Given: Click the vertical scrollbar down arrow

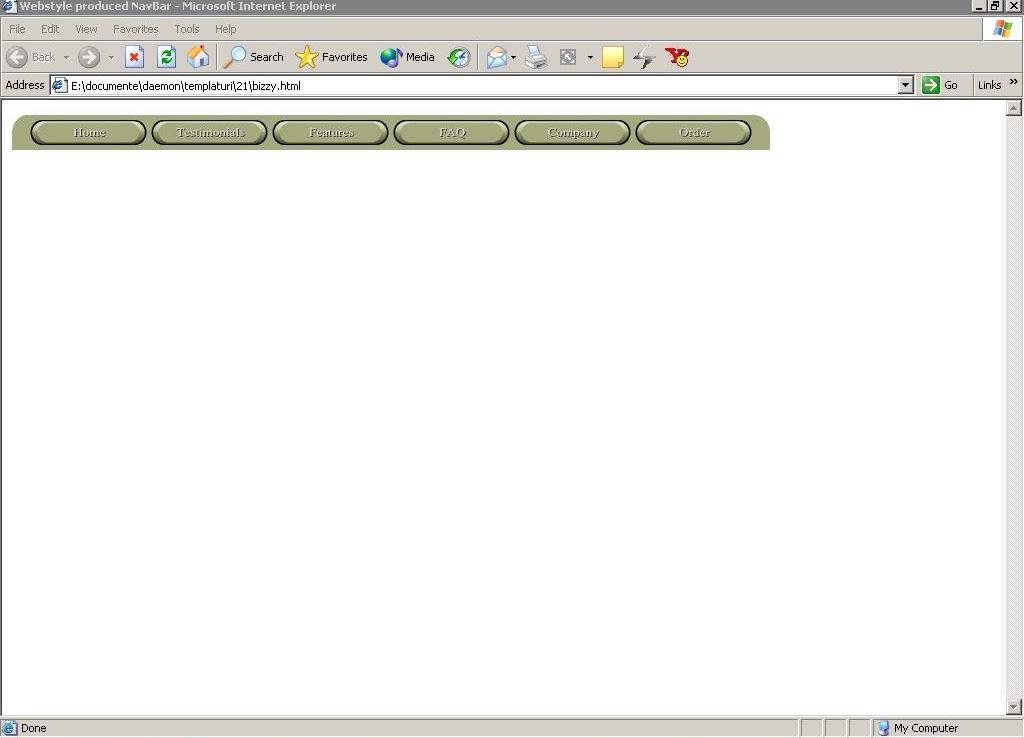Looking at the screenshot, I should click(x=1013, y=707).
